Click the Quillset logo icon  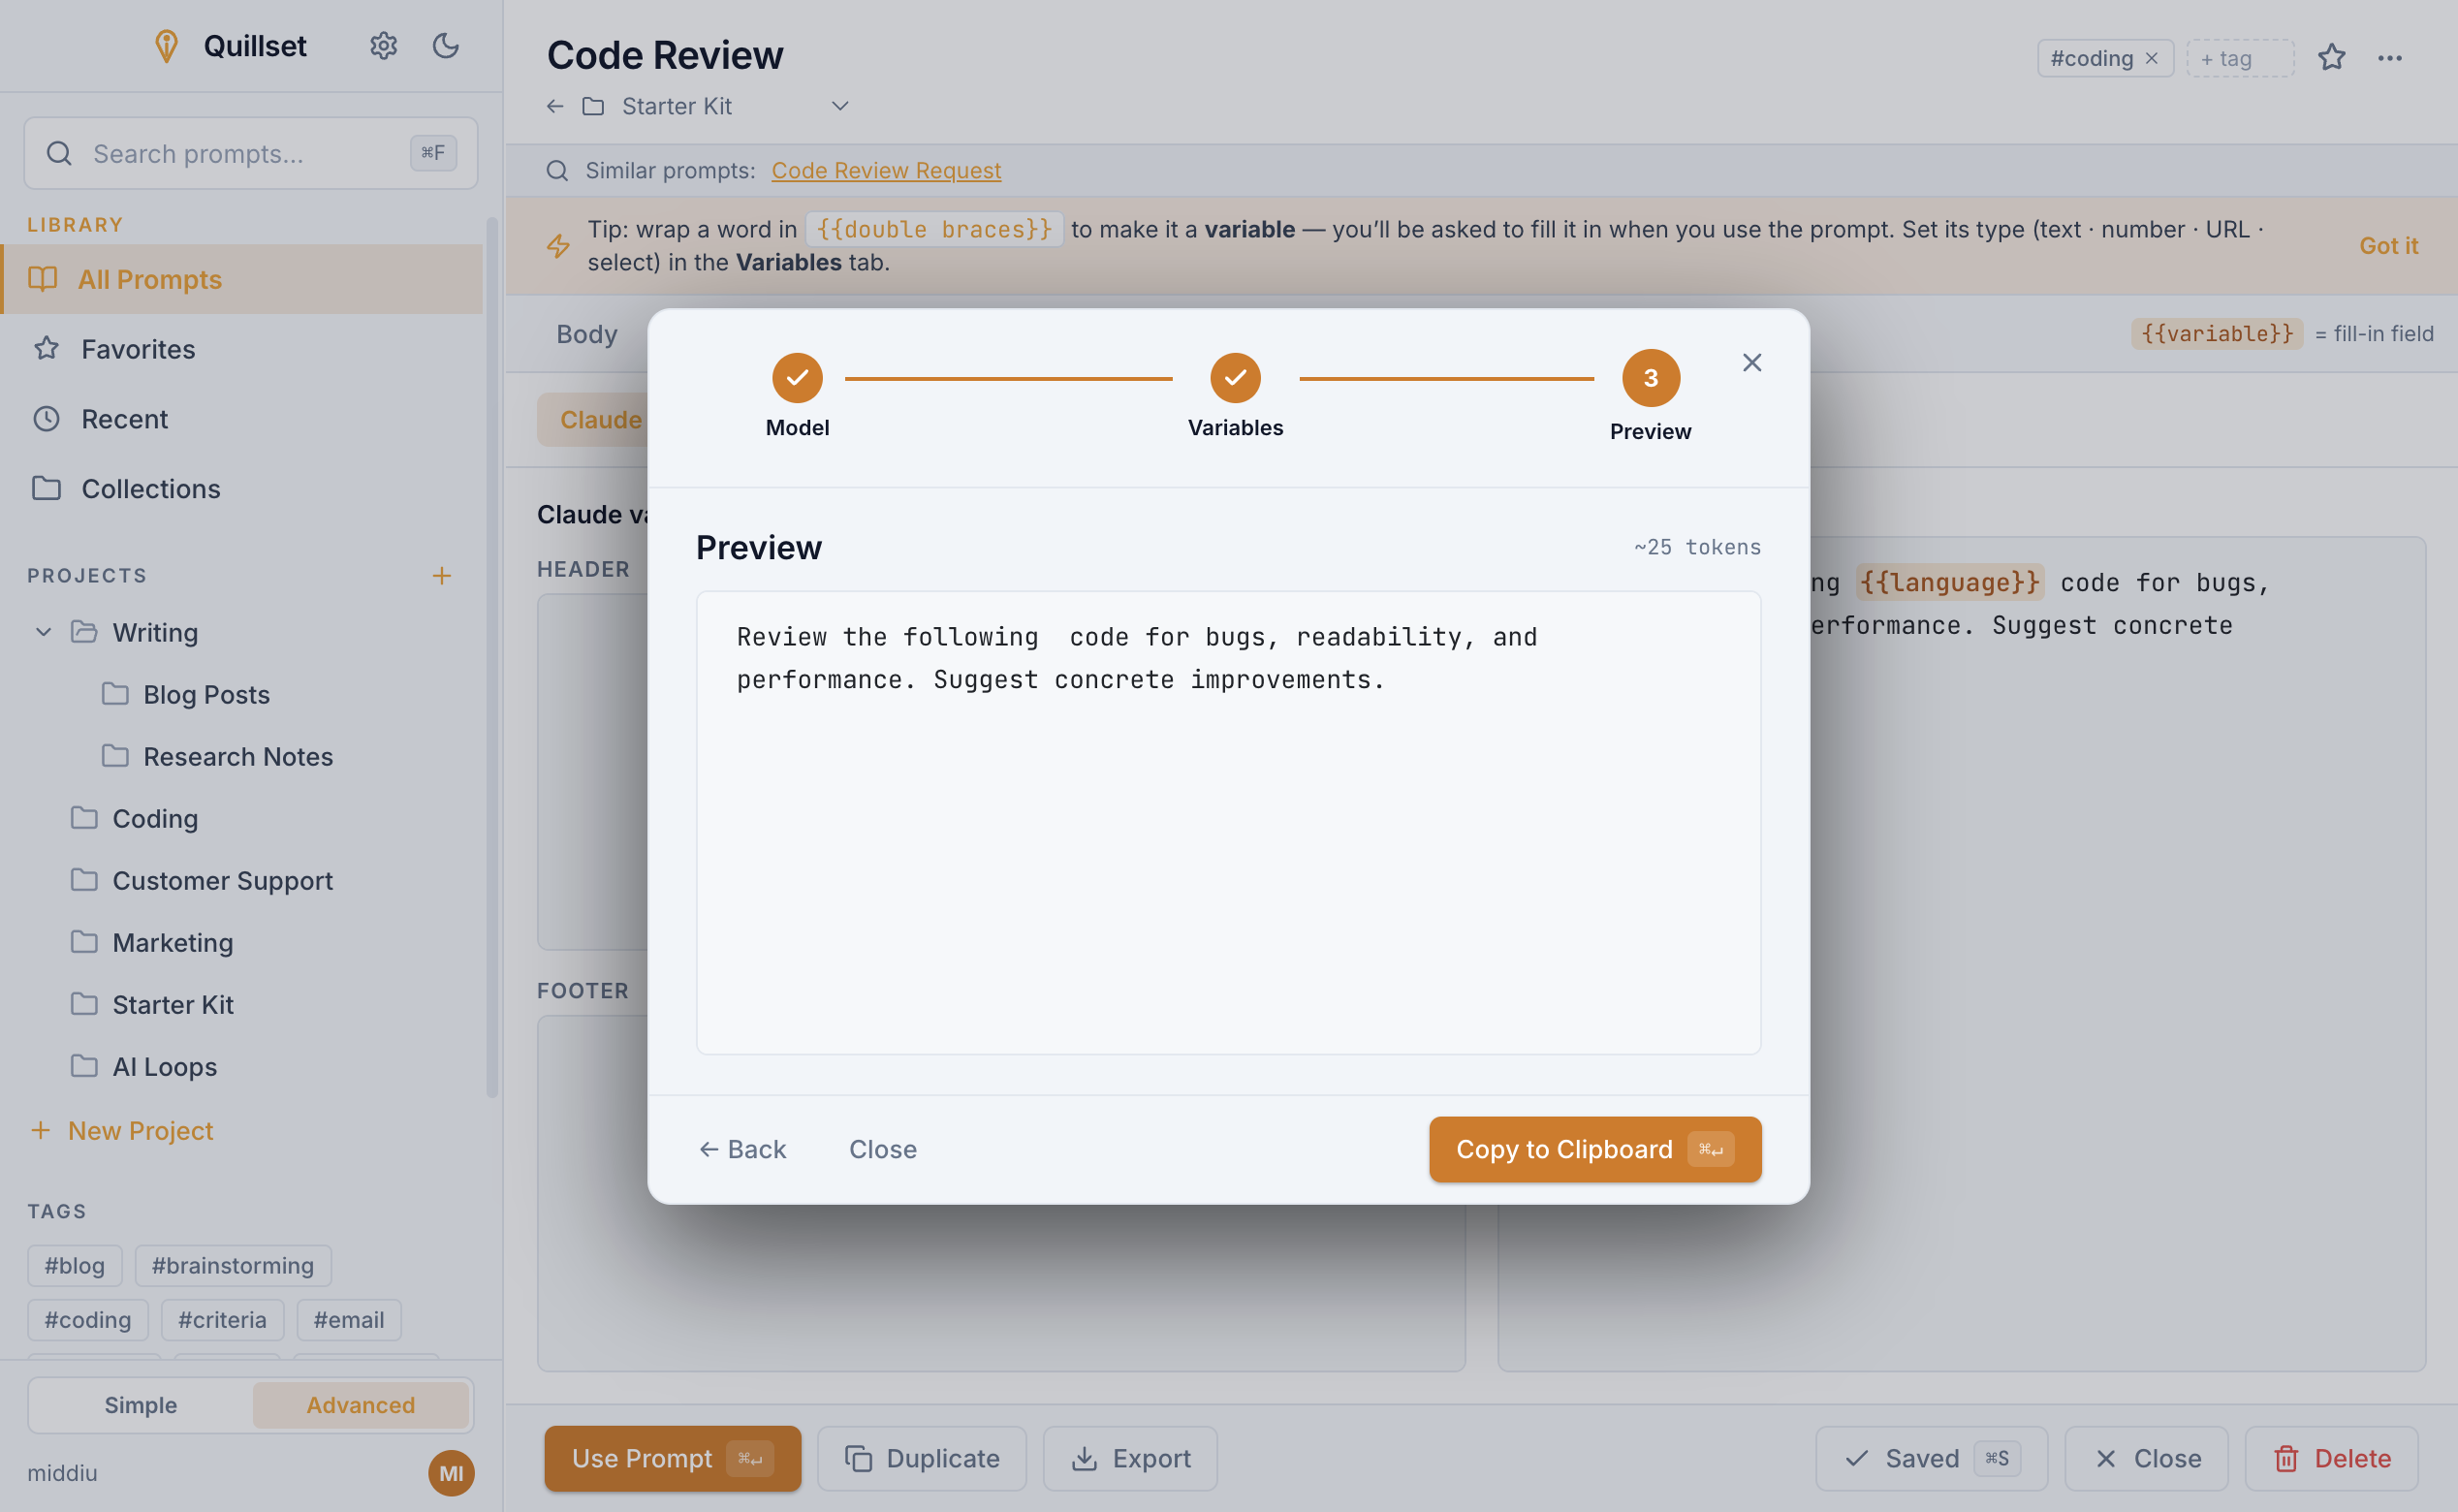tap(166, 46)
